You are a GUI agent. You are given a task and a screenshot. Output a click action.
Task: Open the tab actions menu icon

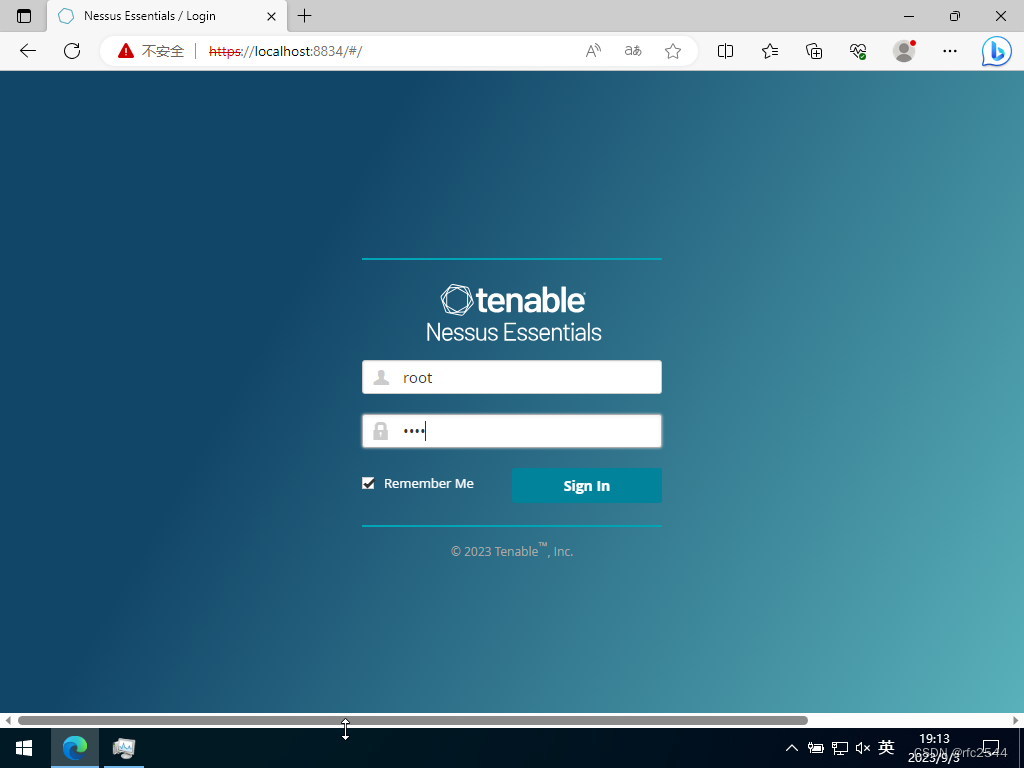24,16
